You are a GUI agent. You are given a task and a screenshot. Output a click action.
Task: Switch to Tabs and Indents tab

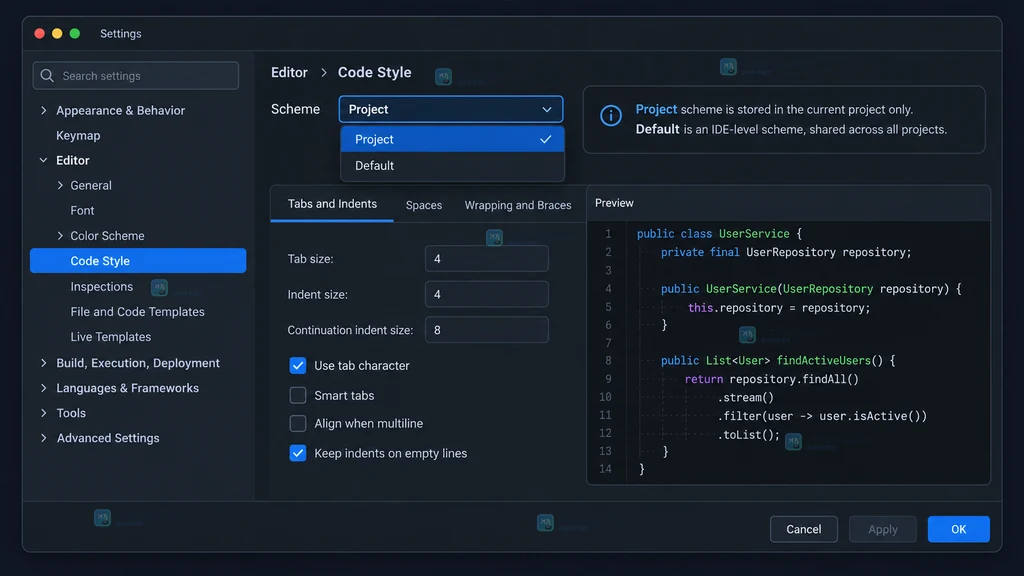332,204
